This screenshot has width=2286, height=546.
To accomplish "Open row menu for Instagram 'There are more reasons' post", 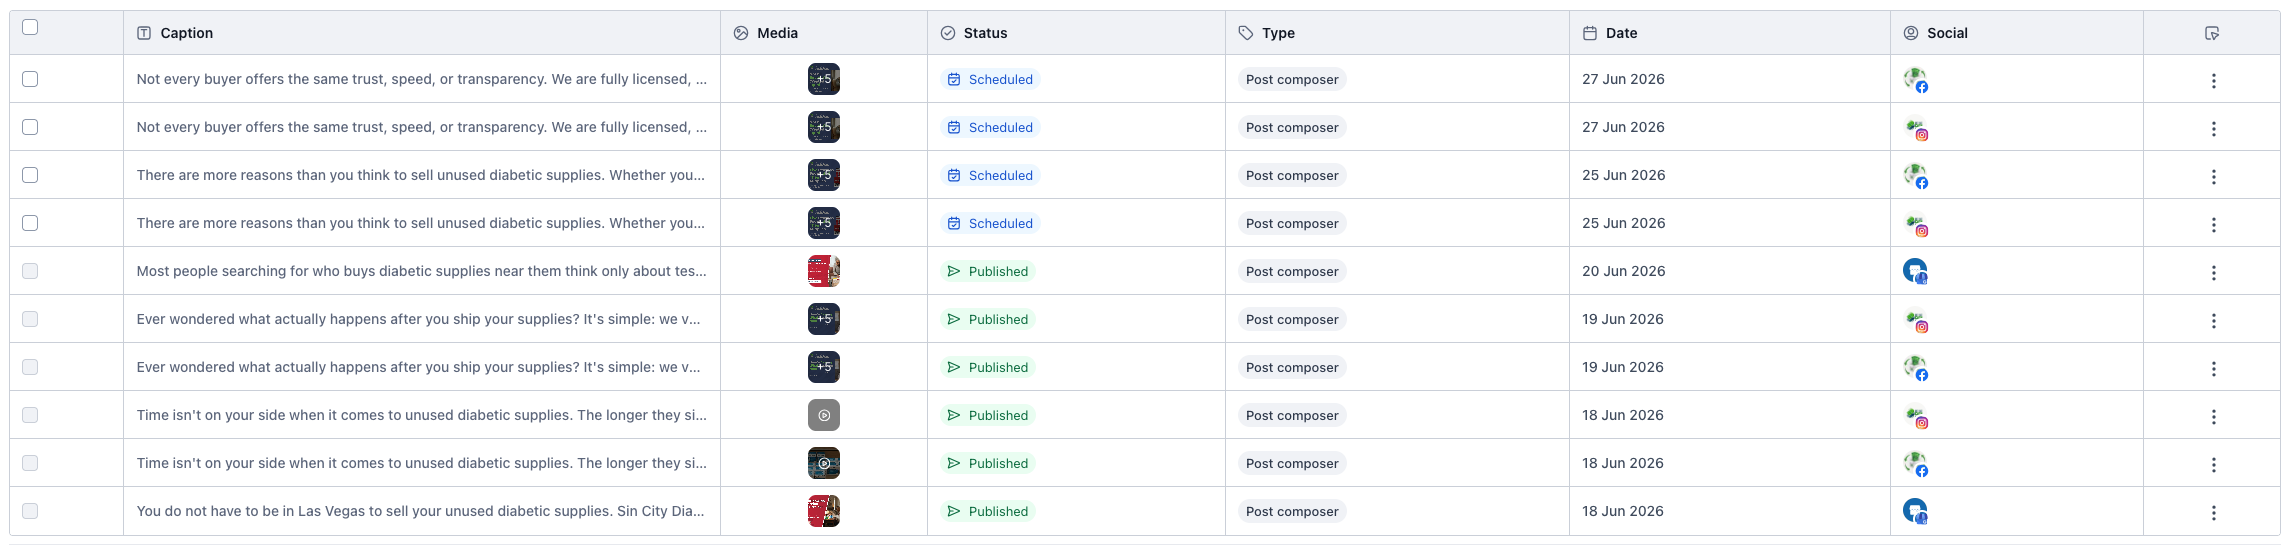I will (x=2213, y=224).
